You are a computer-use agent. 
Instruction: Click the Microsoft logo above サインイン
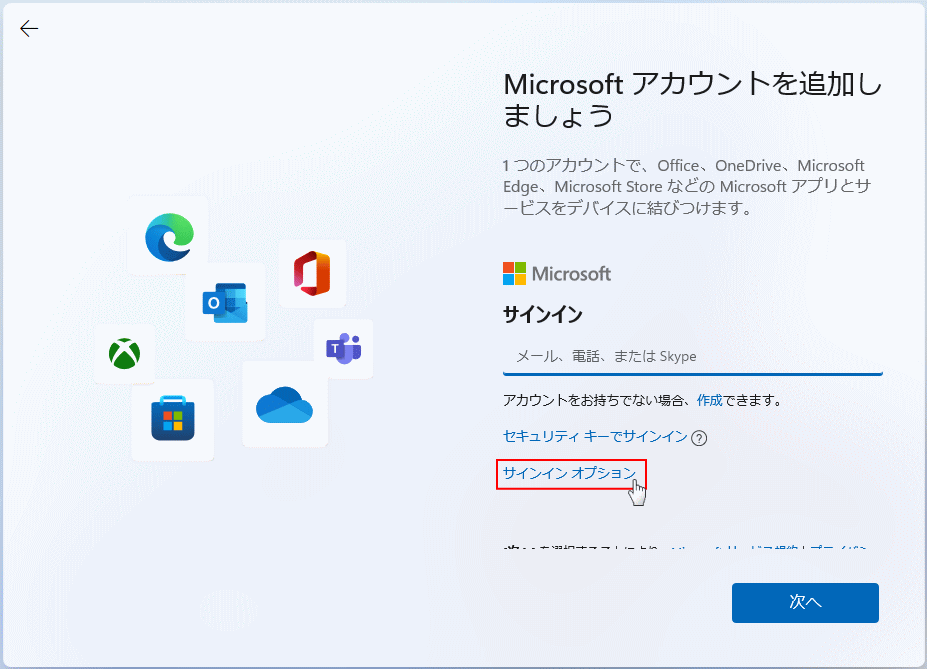(x=556, y=274)
